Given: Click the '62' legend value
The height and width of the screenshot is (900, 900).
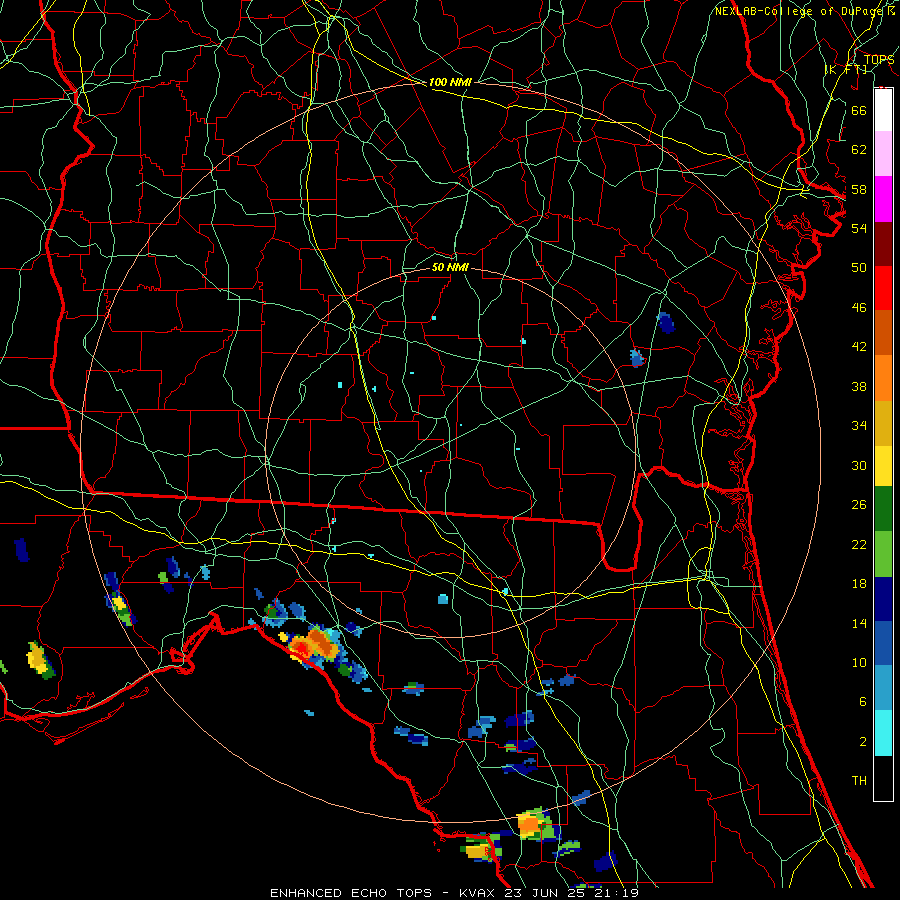Looking at the screenshot, I should pos(859,150).
